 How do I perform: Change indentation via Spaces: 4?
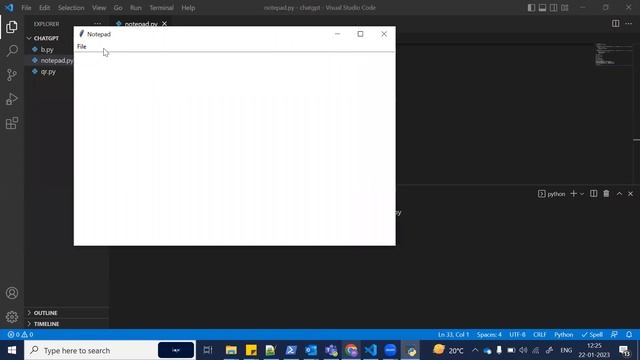tap(489, 334)
